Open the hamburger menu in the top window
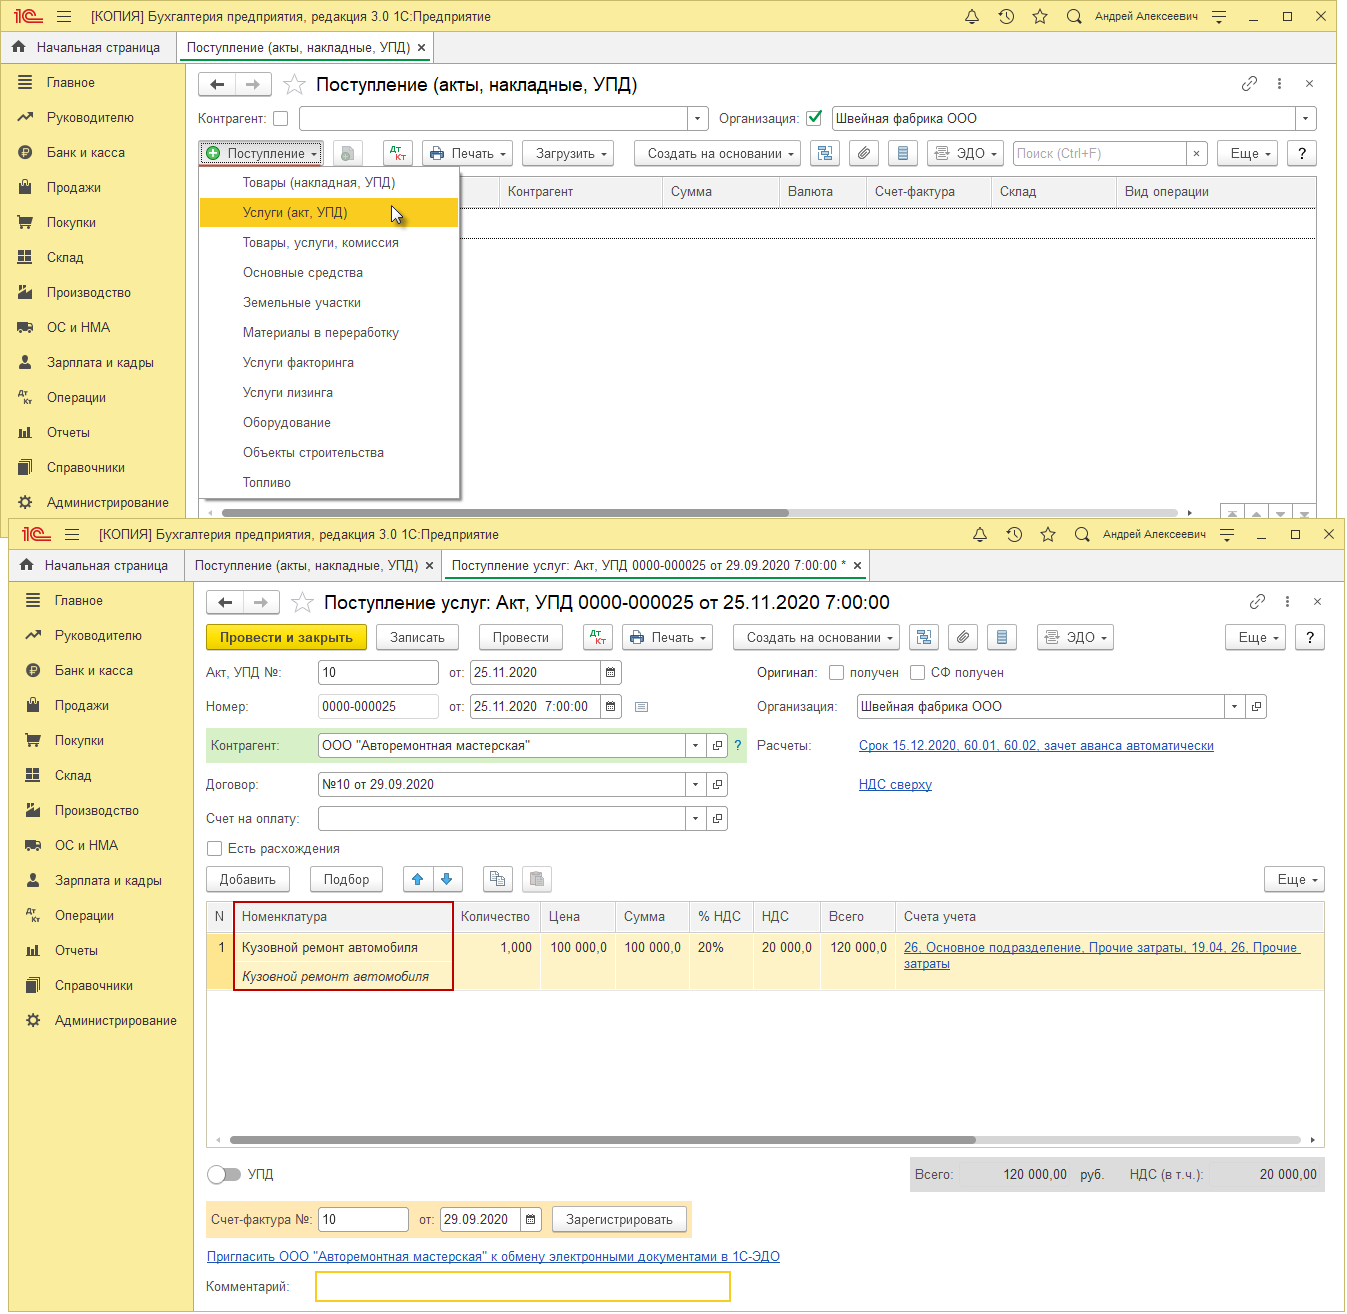The width and height of the screenshot is (1347, 1314). tap(64, 16)
